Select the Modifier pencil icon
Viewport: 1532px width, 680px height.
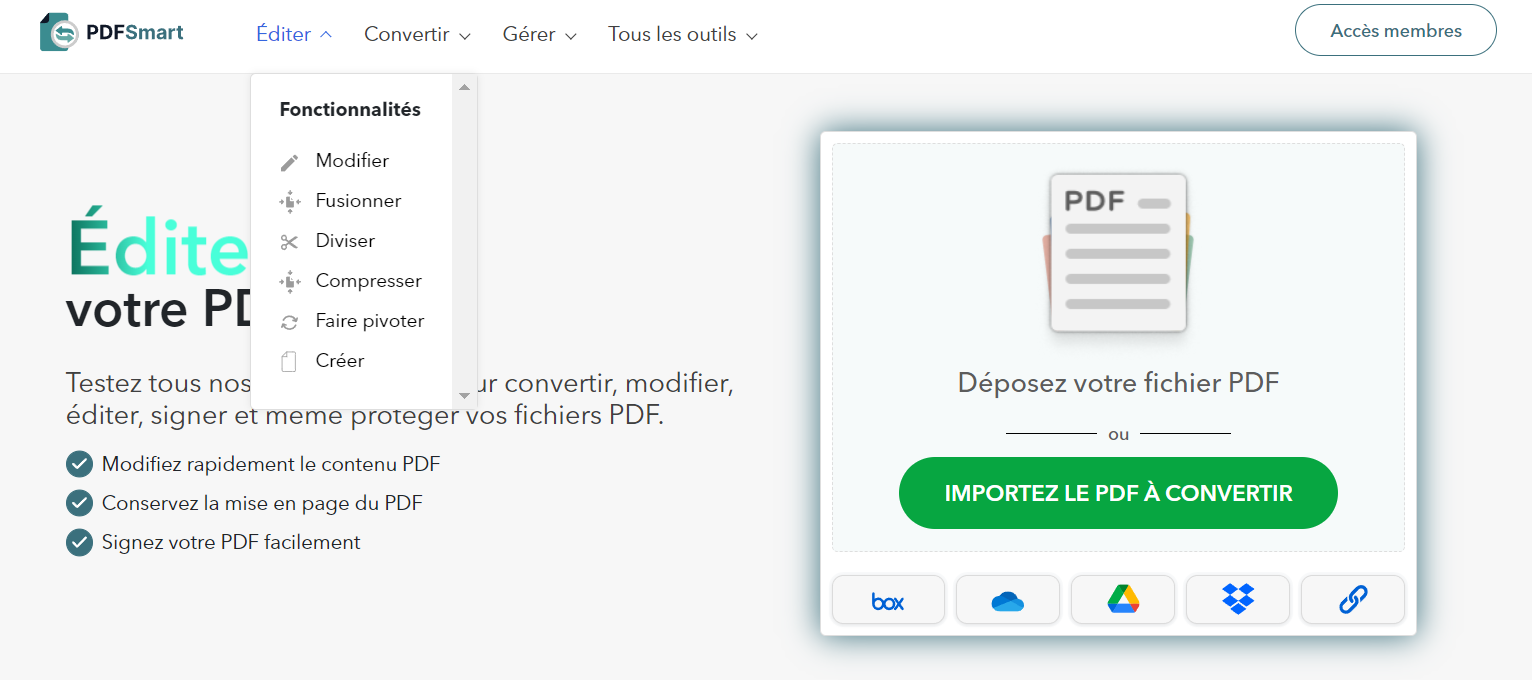pyautogui.click(x=291, y=160)
